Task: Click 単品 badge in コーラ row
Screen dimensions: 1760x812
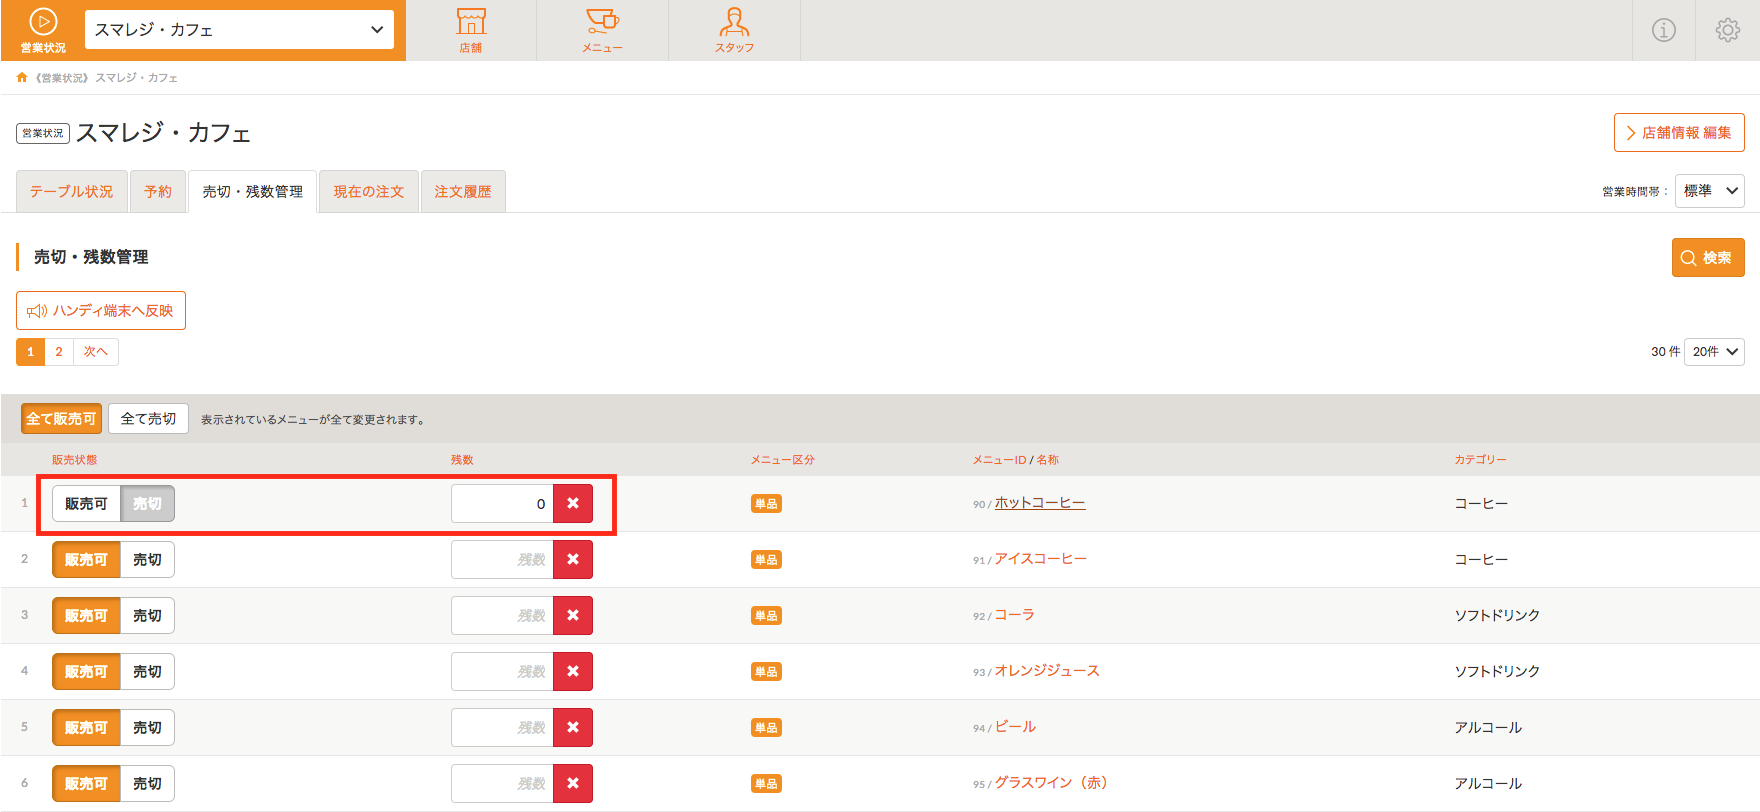Action: 766,616
